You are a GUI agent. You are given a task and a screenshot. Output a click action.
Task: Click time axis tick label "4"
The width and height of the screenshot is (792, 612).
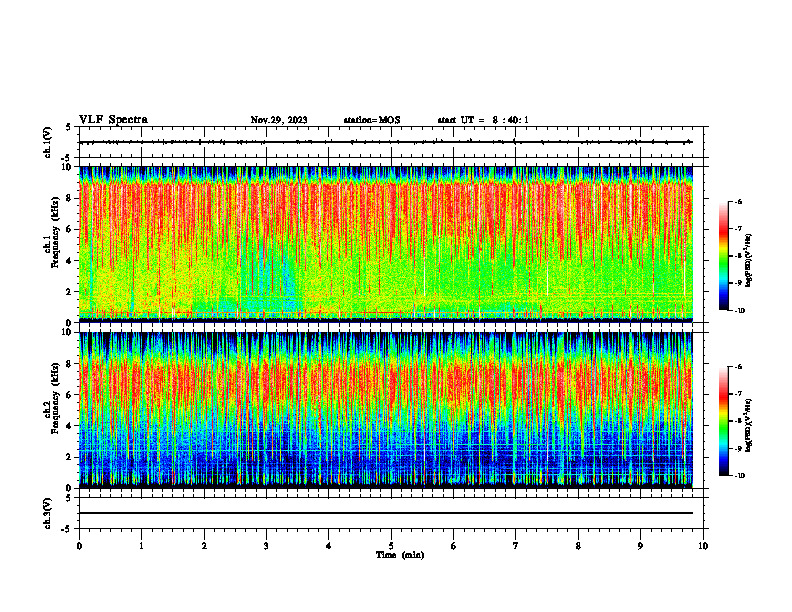(329, 546)
